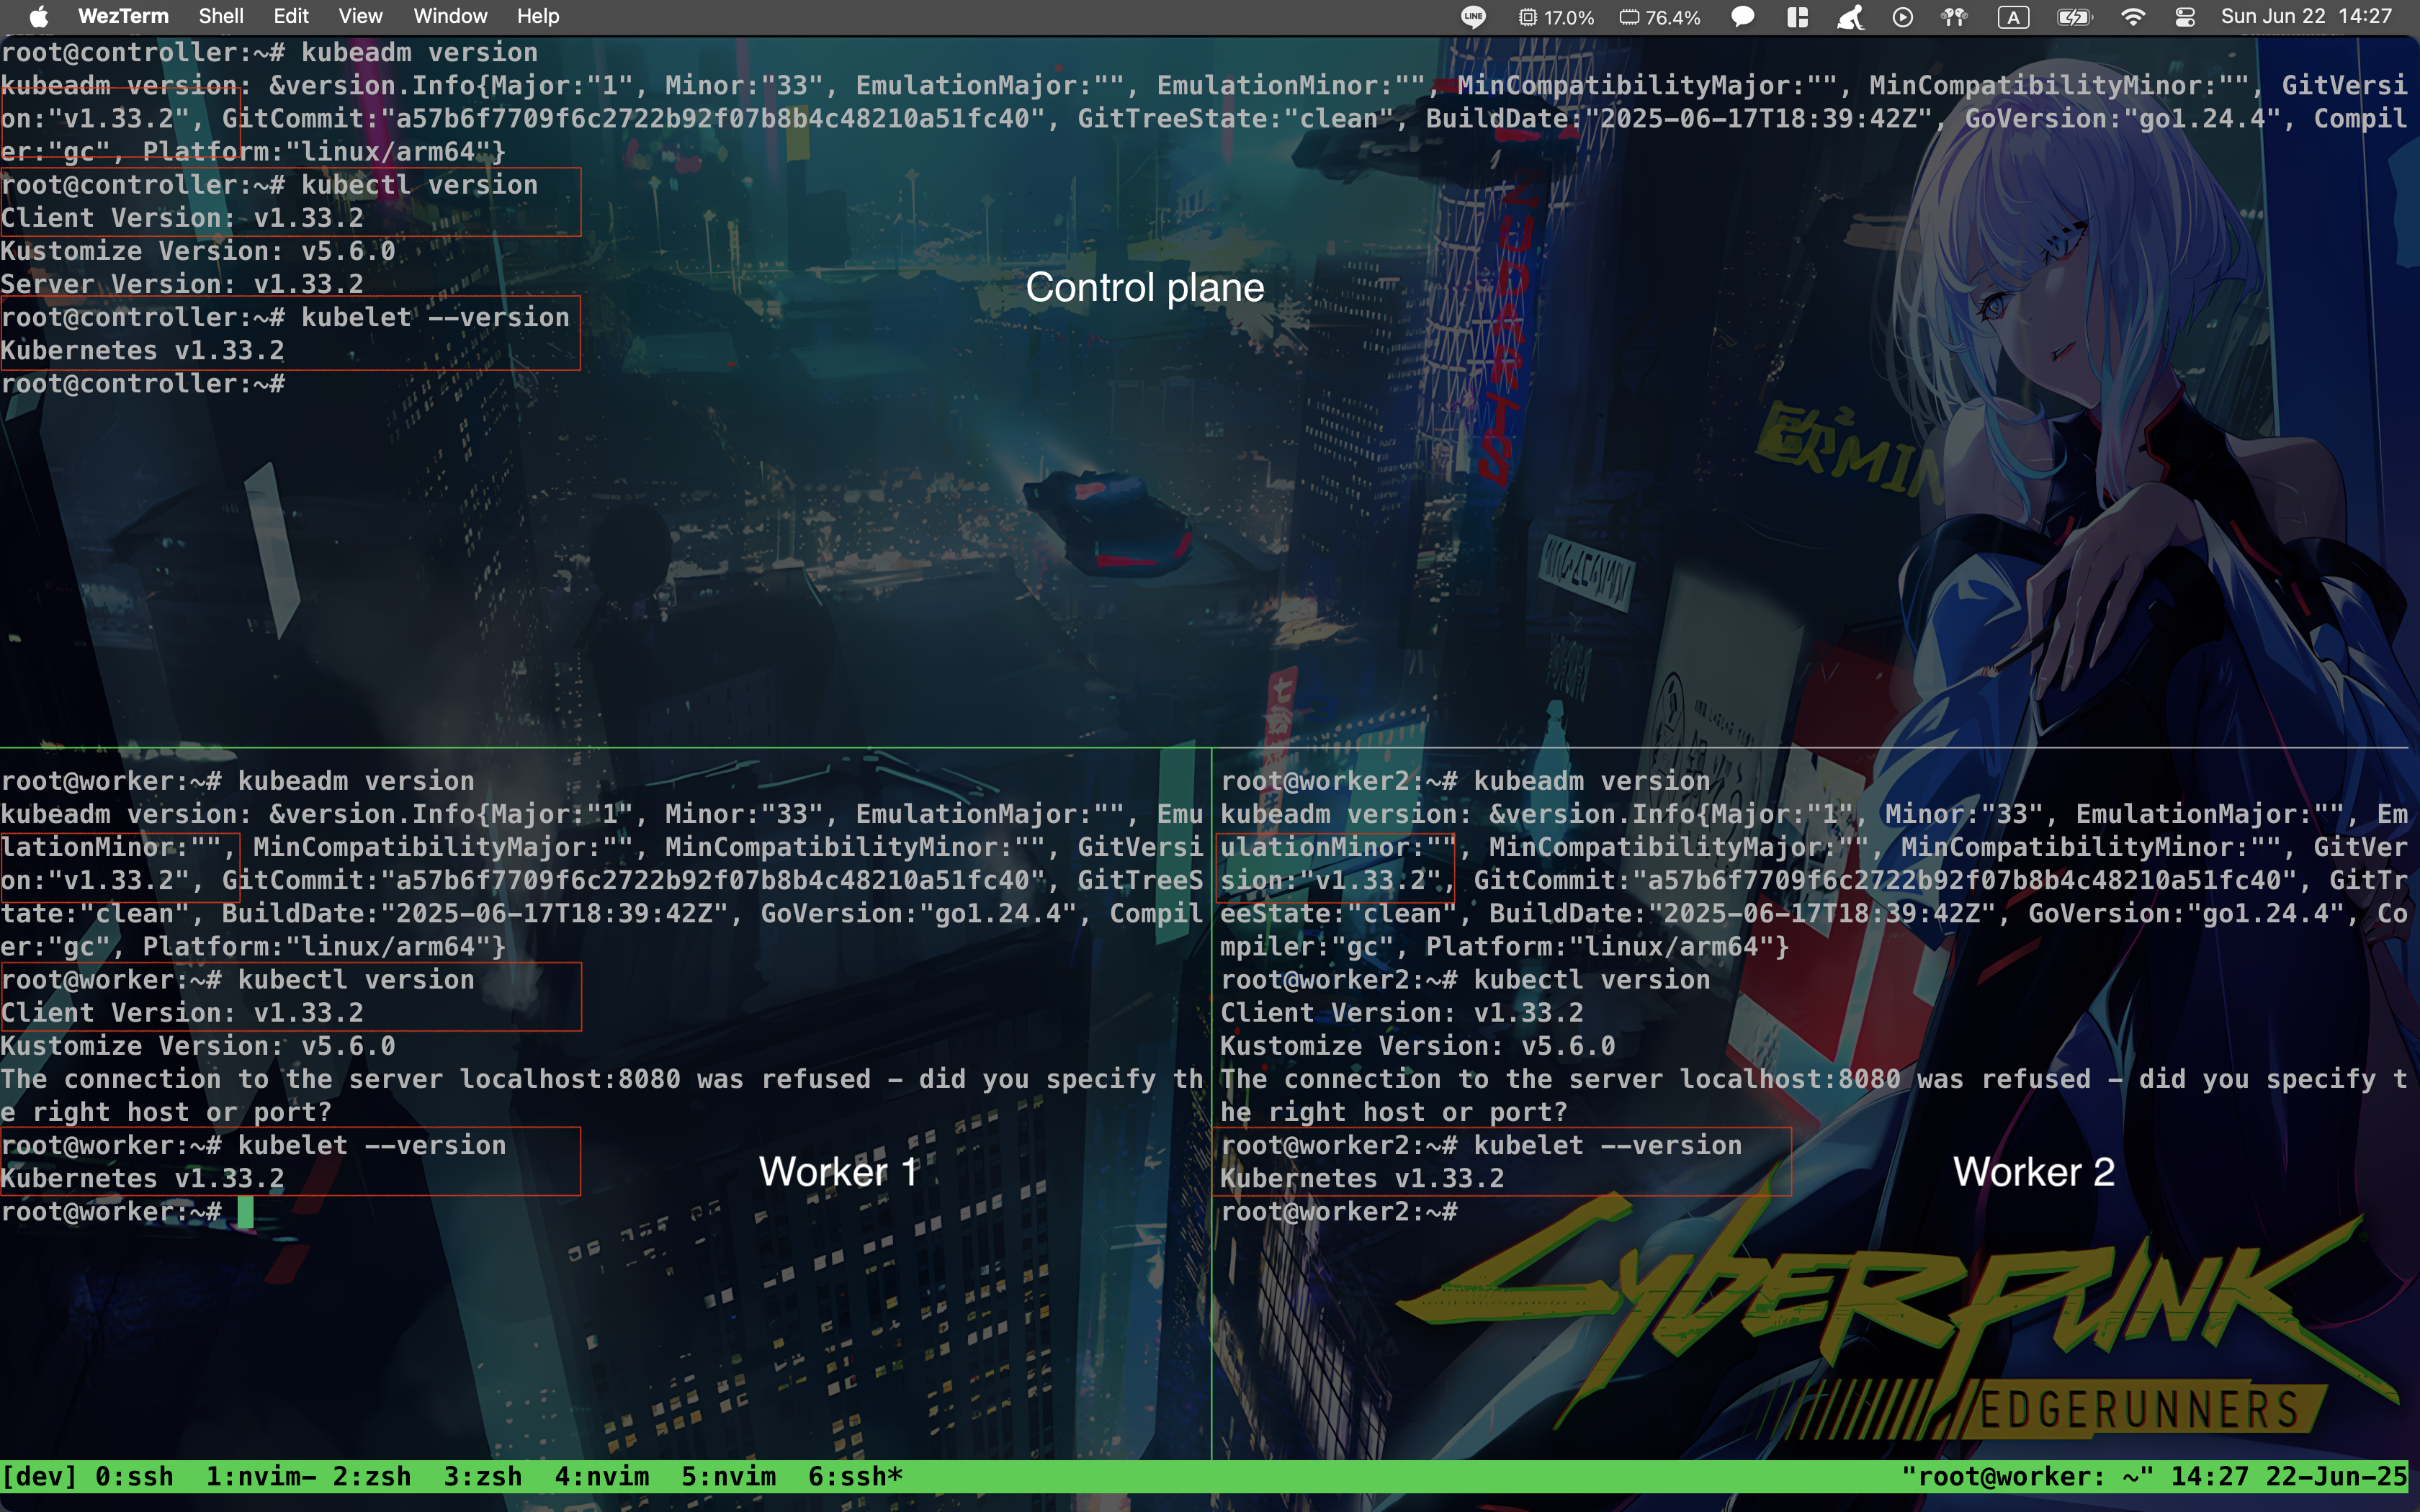Click 'kubelet --version' command in worker pane

[372, 1145]
